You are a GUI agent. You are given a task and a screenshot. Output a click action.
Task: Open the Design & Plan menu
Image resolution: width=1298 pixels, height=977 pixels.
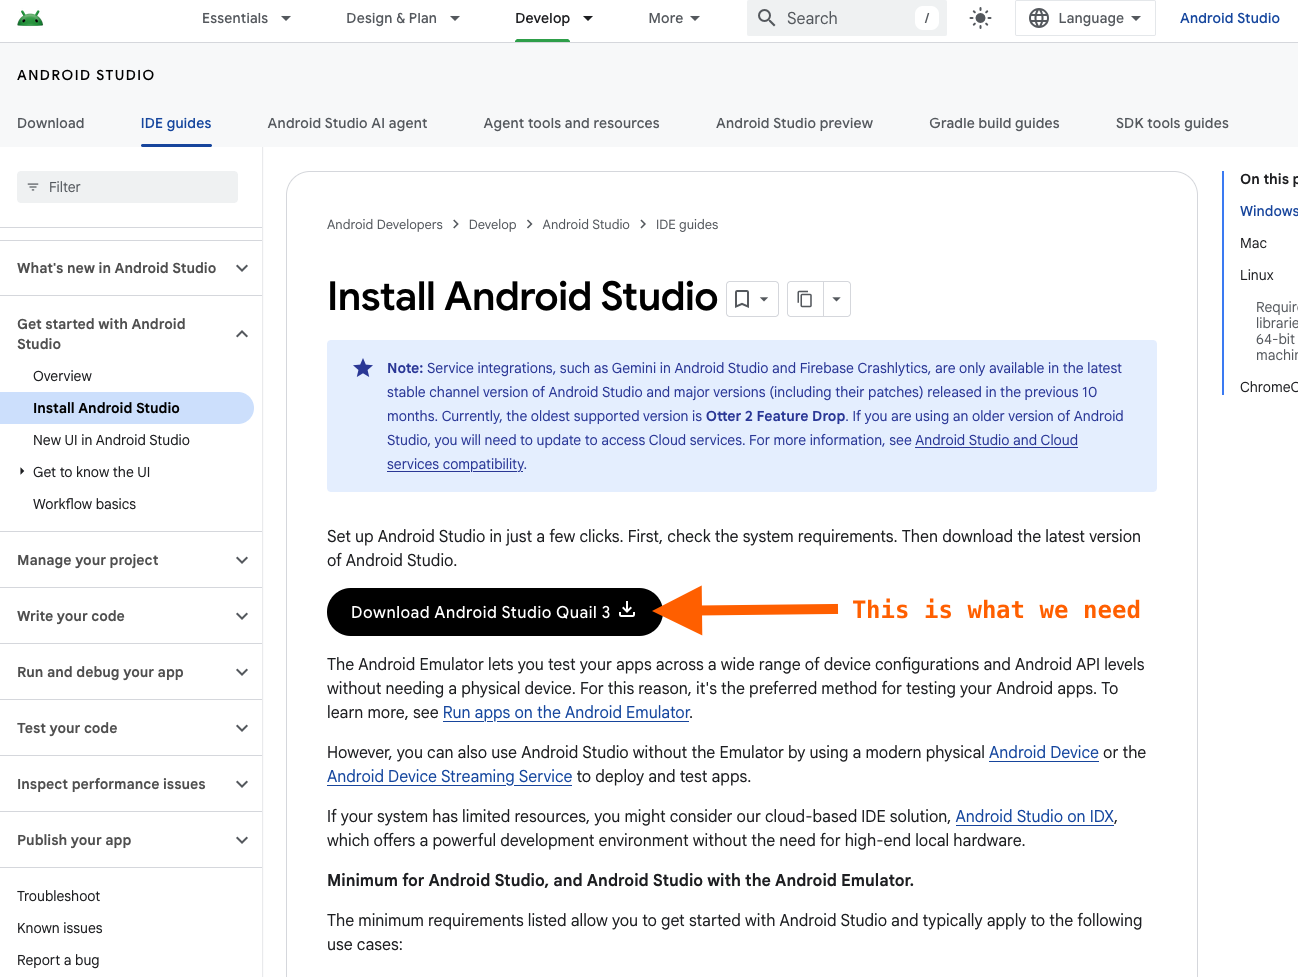pos(403,18)
